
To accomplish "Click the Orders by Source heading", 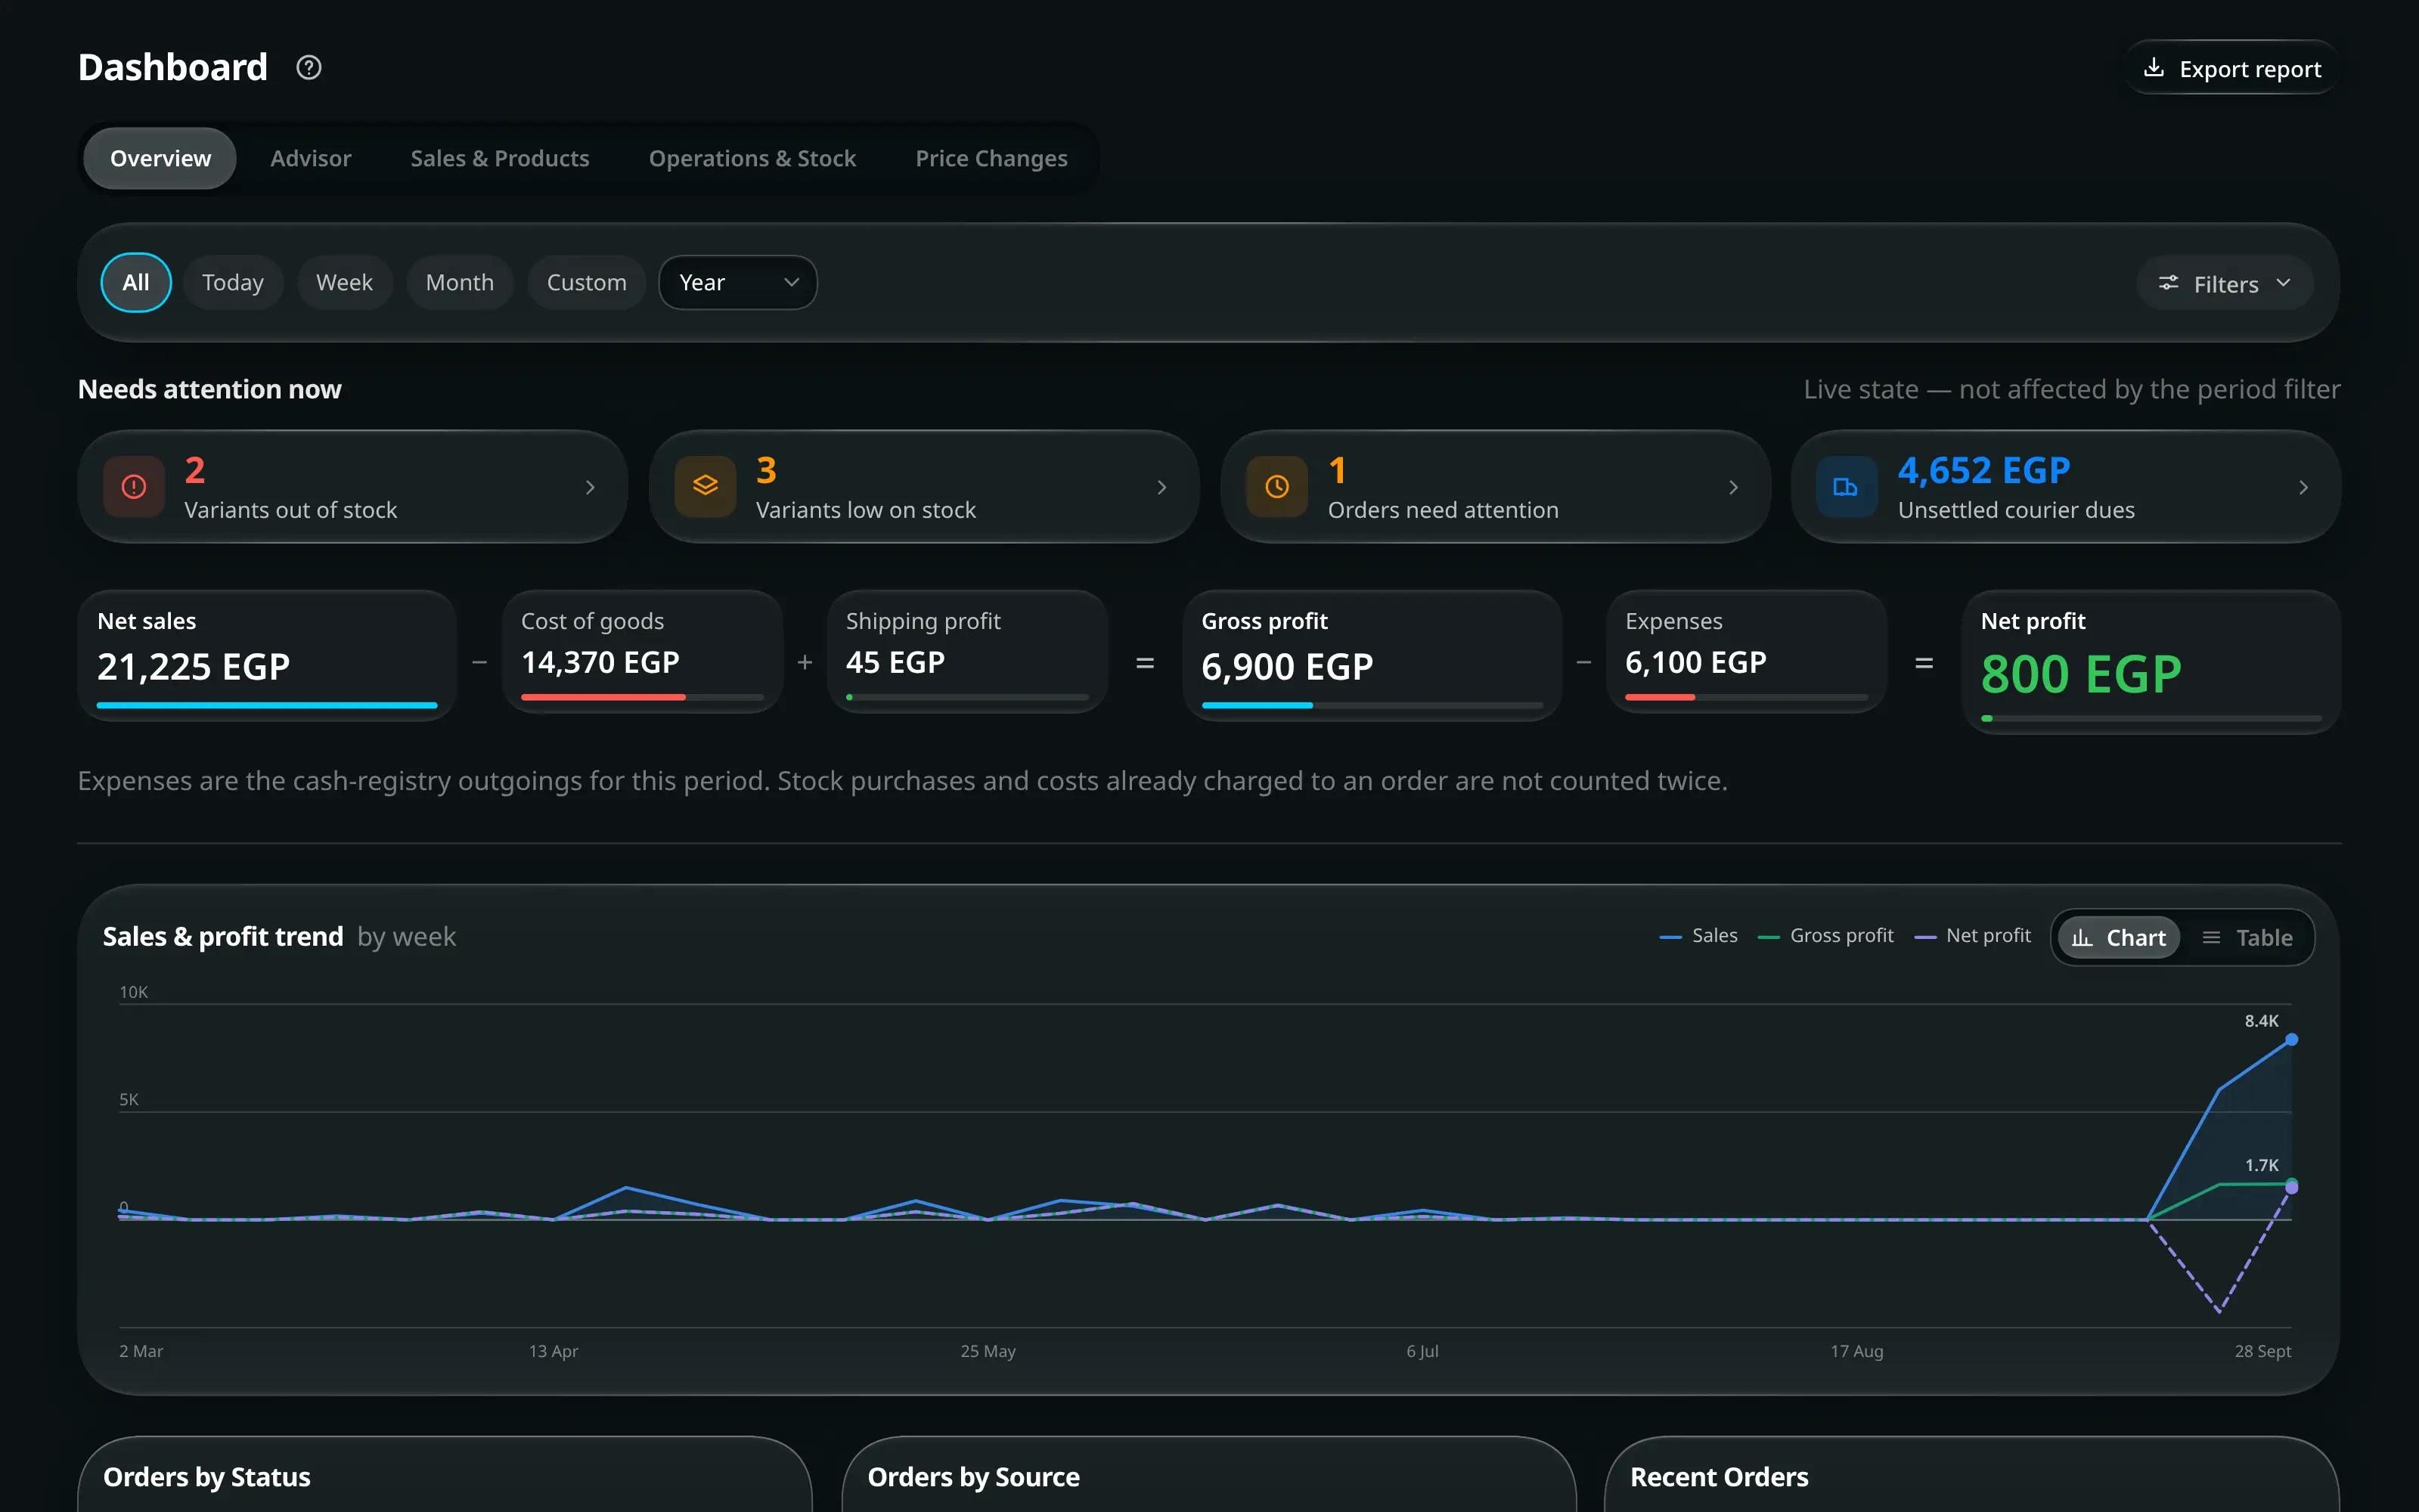I will (x=974, y=1477).
